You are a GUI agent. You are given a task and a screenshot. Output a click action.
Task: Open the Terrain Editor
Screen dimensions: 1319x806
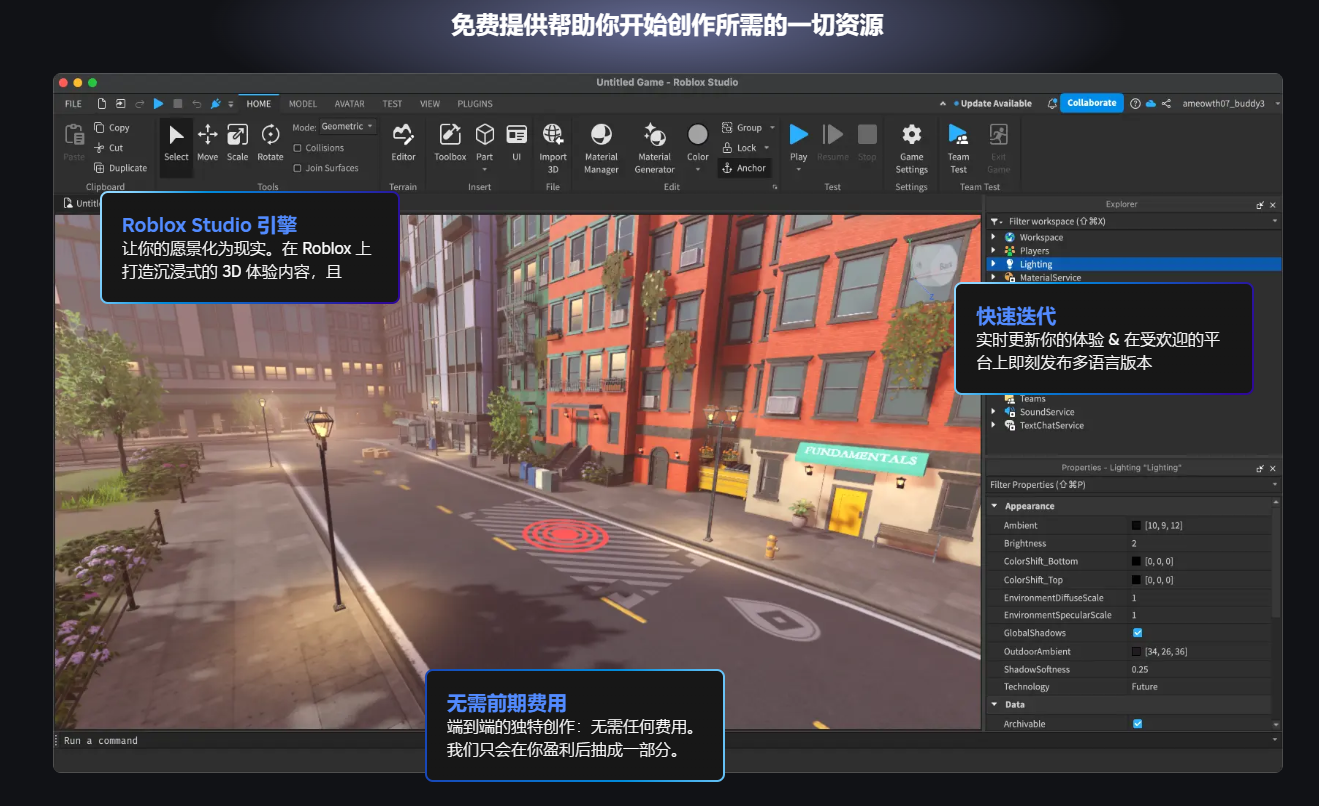pos(403,143)
